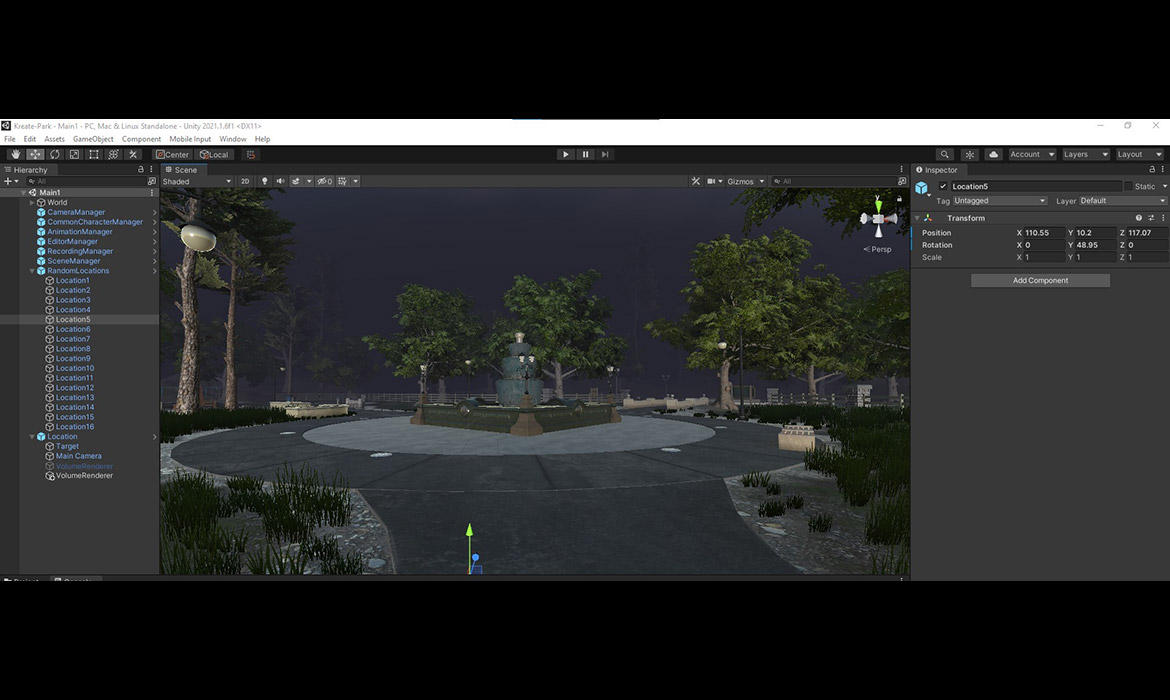Select the Scale tool
This screenshot has width=1170, height=700.
74,155
